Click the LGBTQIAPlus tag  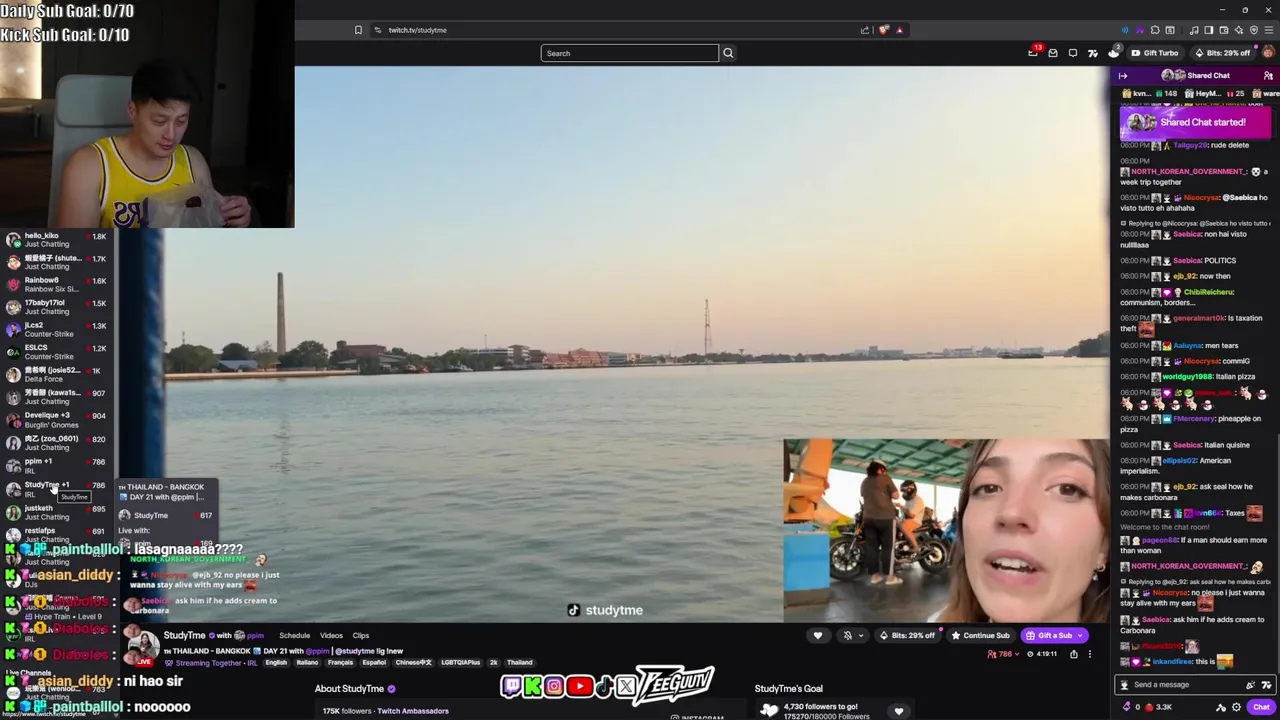(x=461, y=662)
